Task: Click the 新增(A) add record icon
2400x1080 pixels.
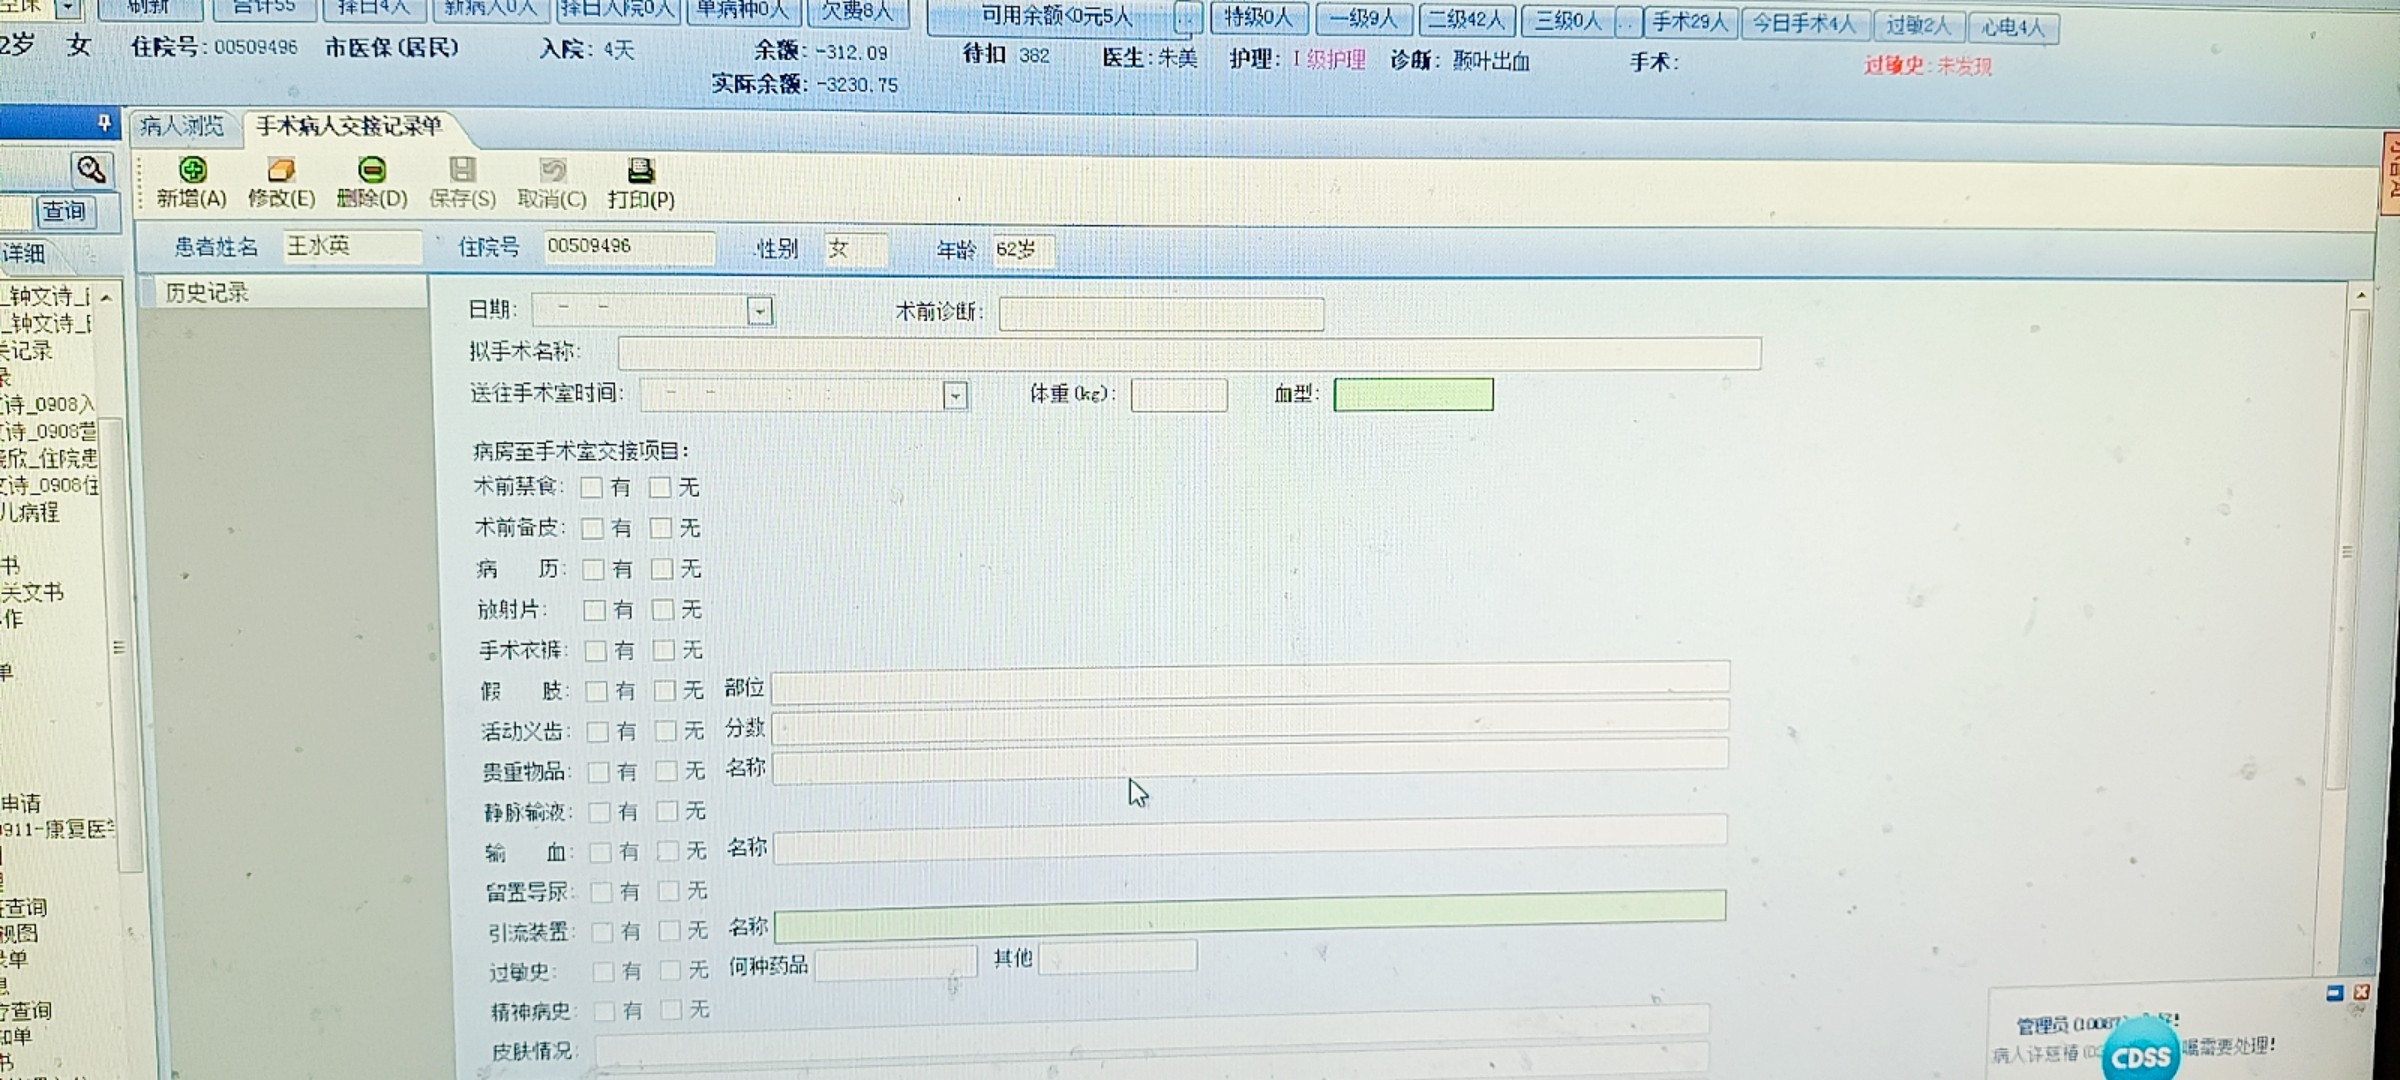Action: coord(192,171)
